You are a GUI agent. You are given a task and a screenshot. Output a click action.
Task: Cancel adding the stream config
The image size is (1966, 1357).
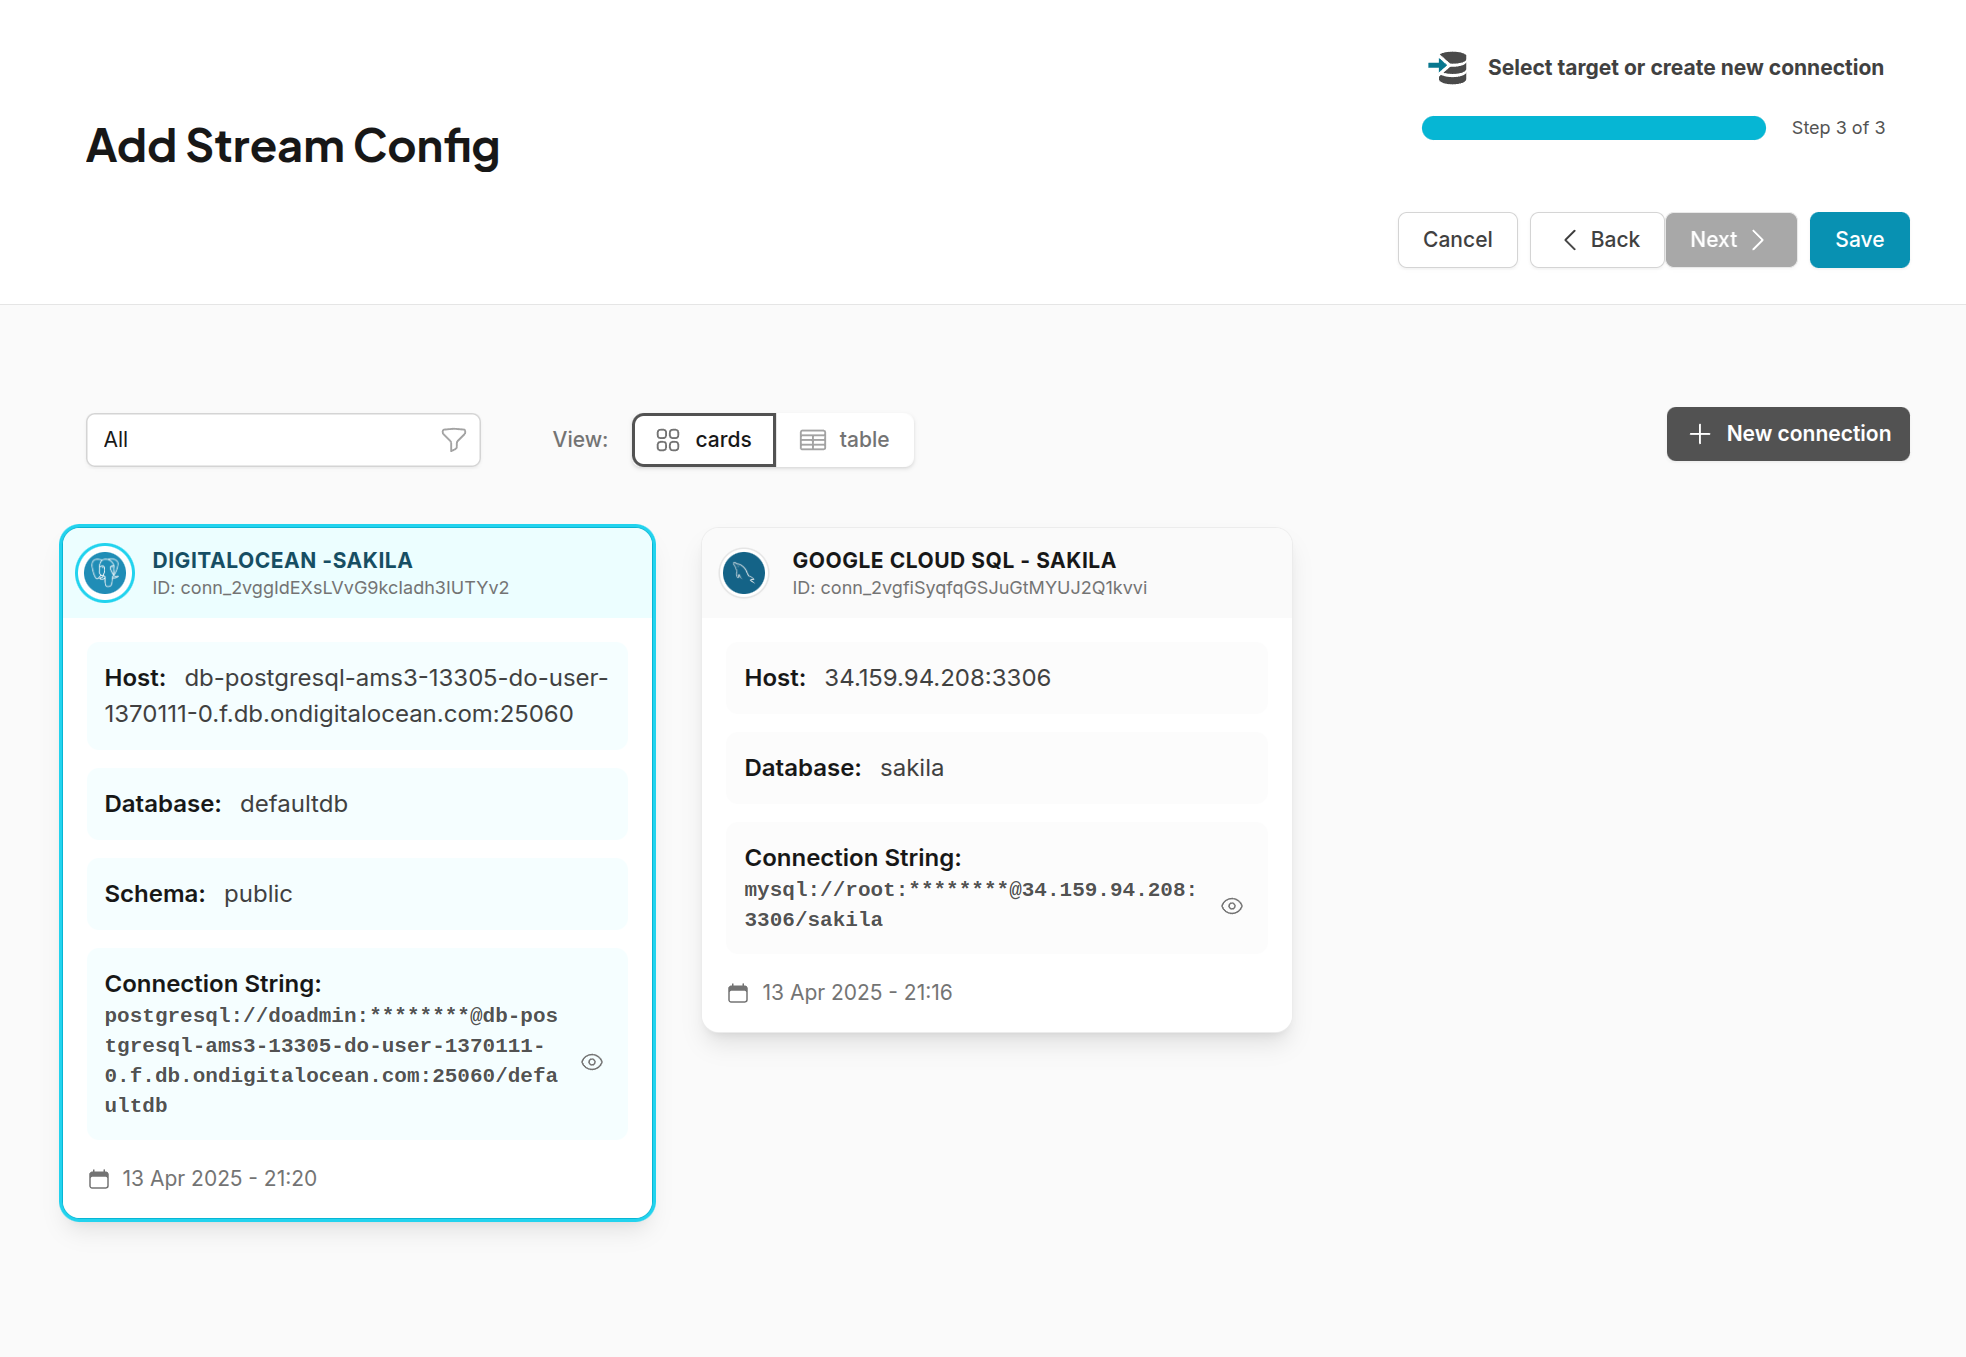(1457, 240)
